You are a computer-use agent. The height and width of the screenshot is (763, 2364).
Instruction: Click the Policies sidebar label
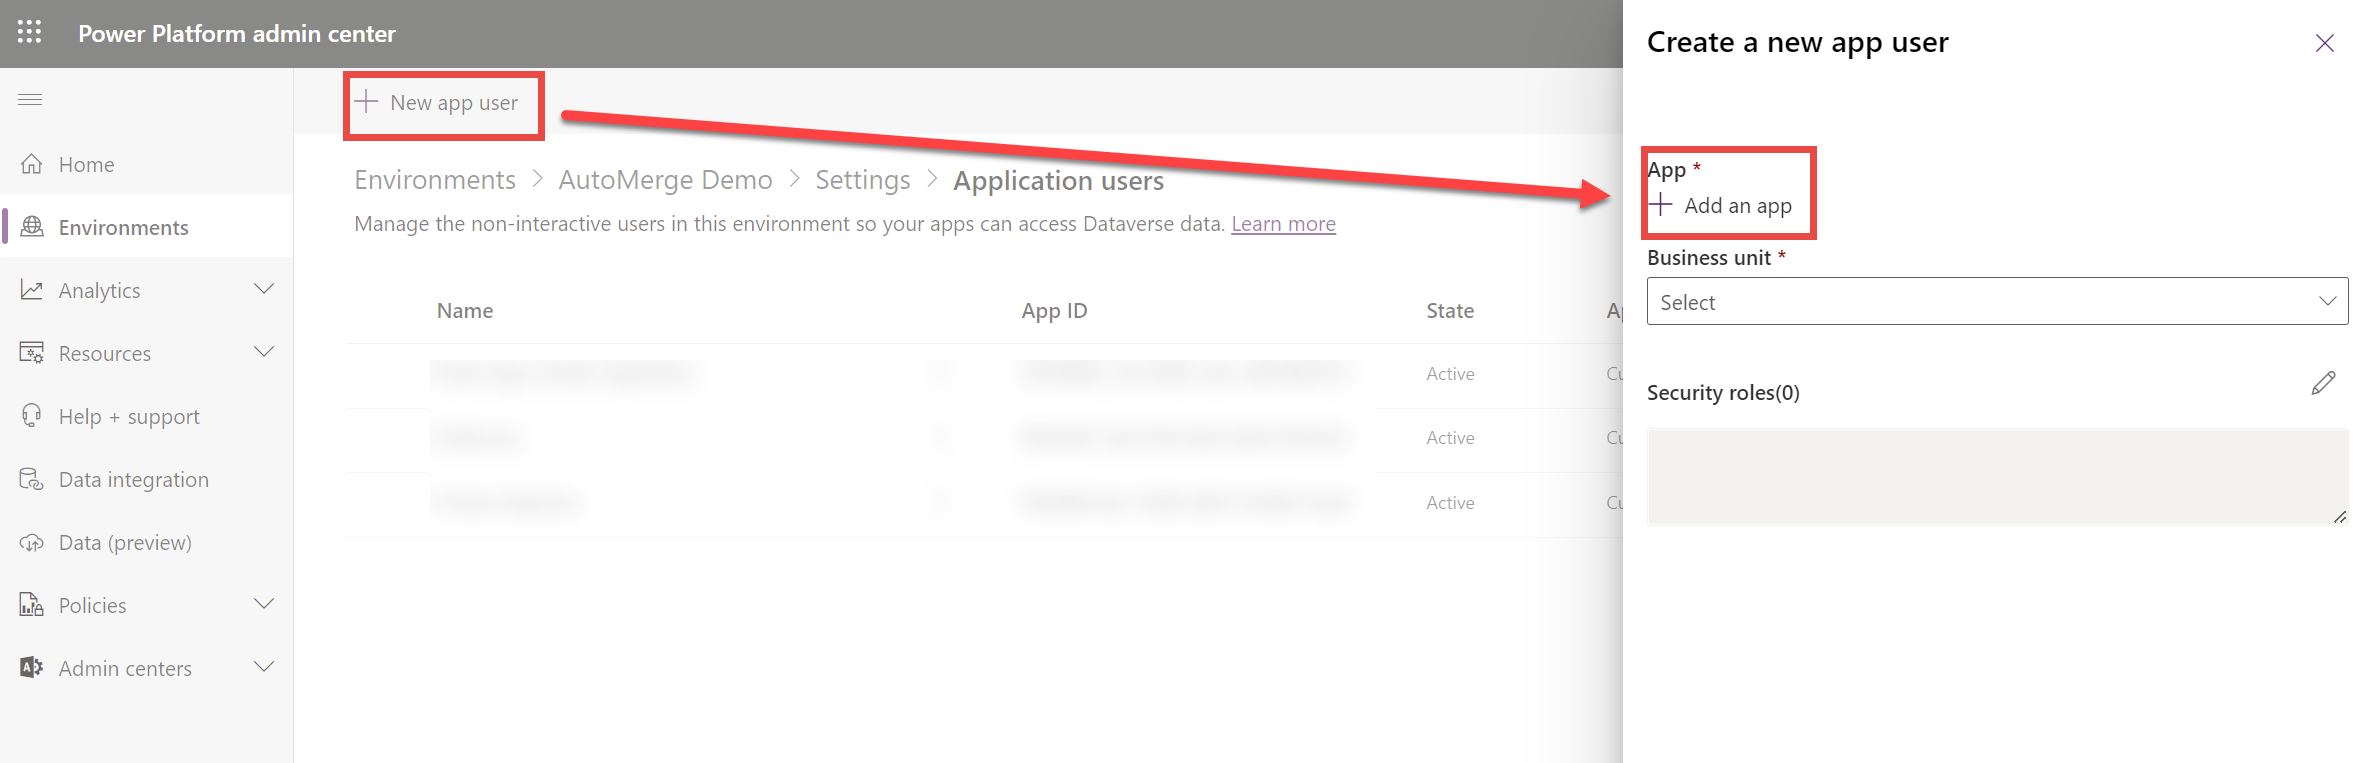(x=92, y=606)
